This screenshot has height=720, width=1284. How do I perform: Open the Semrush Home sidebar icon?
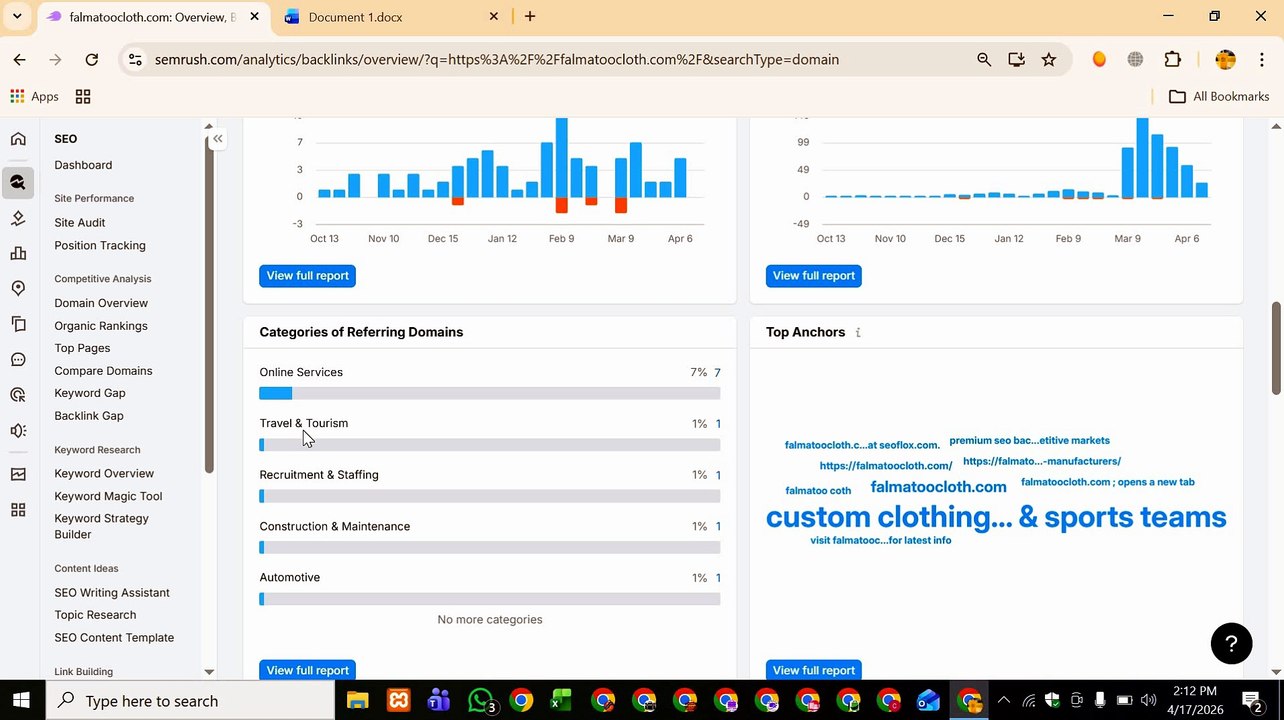coord(18,139)
